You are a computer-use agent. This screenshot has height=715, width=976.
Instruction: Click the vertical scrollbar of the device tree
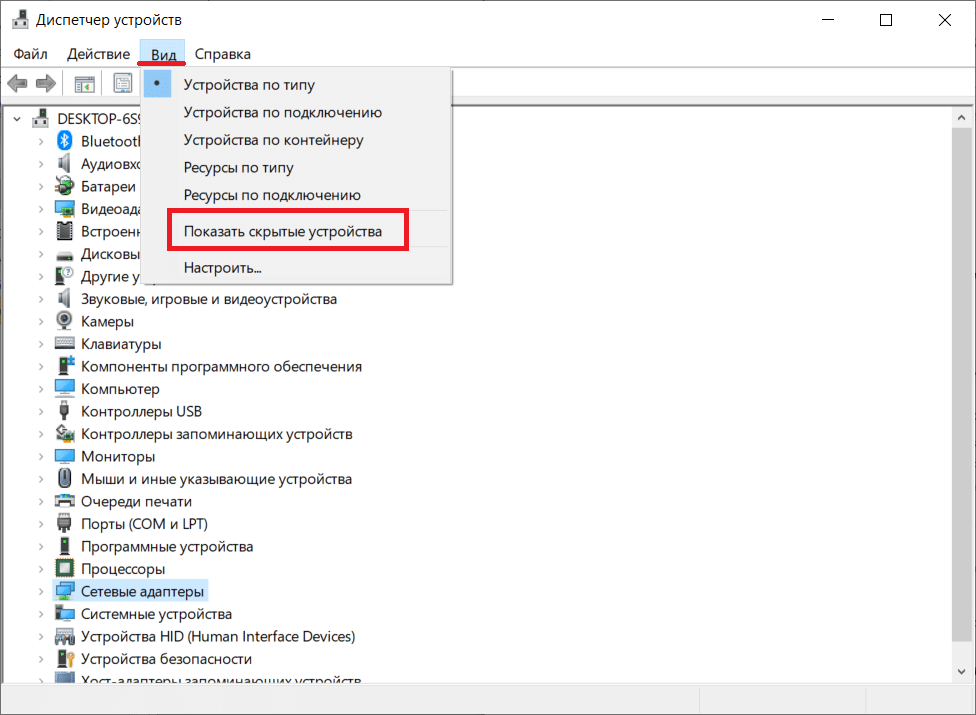click(962, 400)
